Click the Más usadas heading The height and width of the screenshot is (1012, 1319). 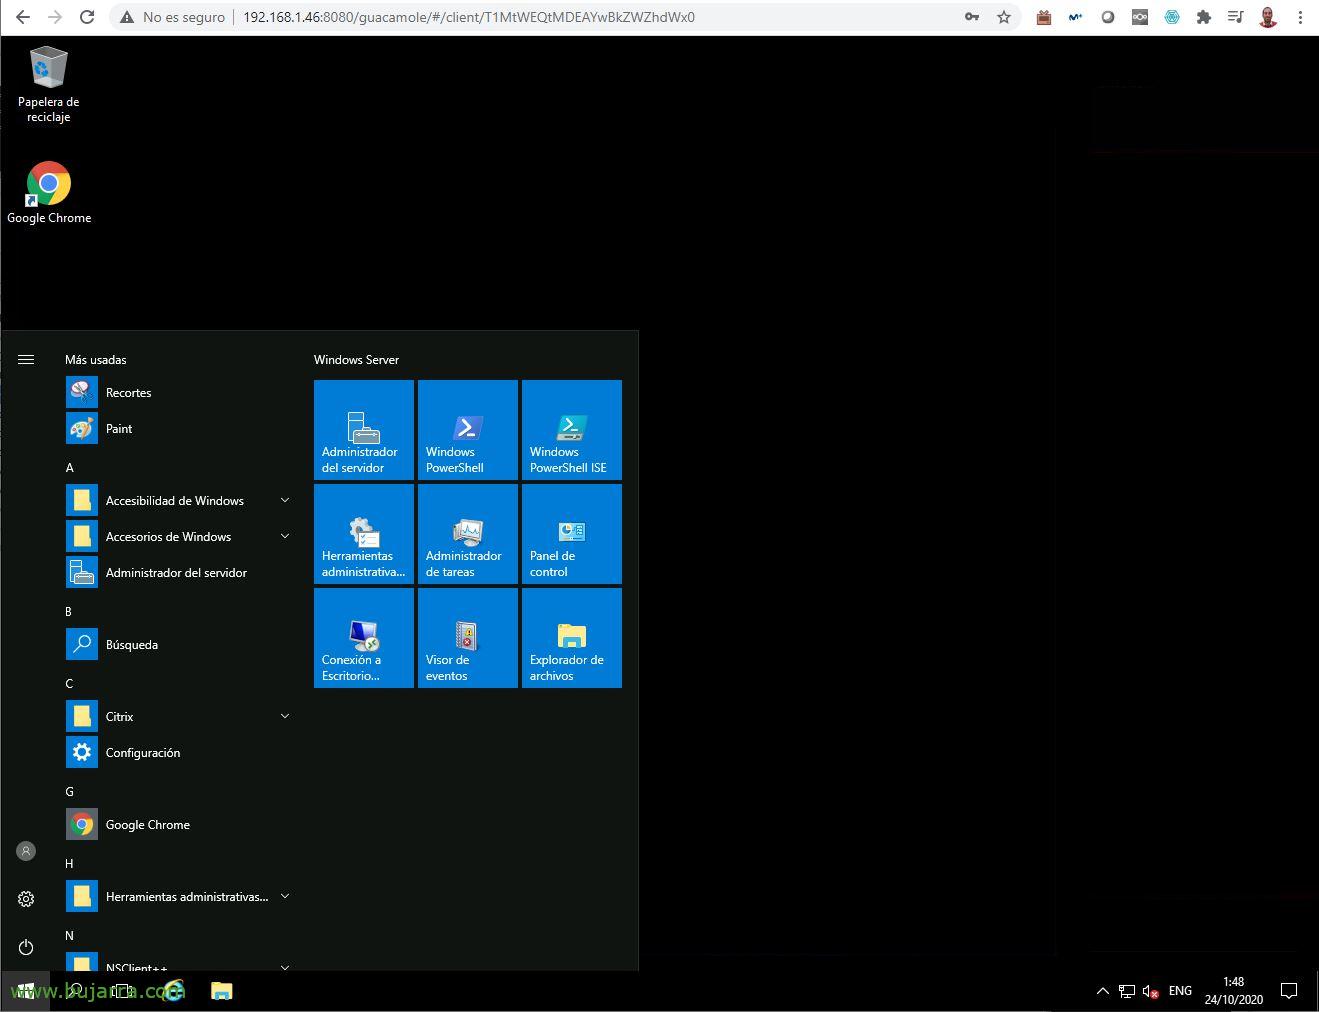[96, 359]
